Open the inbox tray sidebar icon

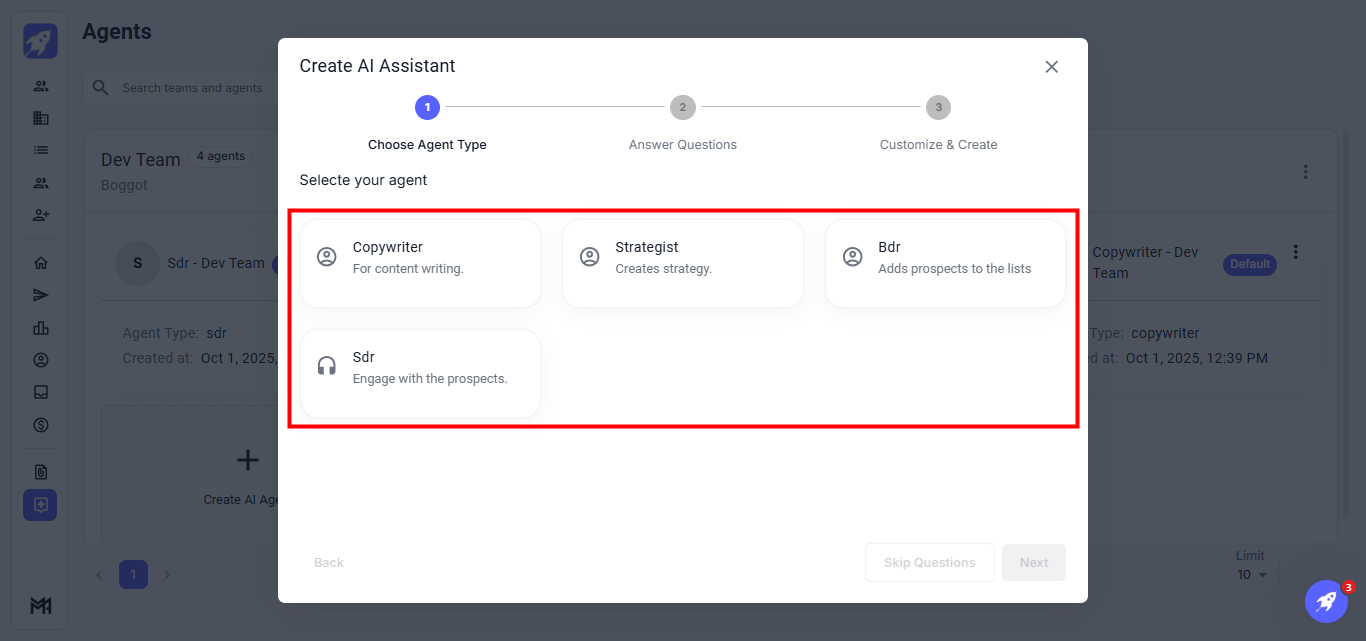point(41,392)
